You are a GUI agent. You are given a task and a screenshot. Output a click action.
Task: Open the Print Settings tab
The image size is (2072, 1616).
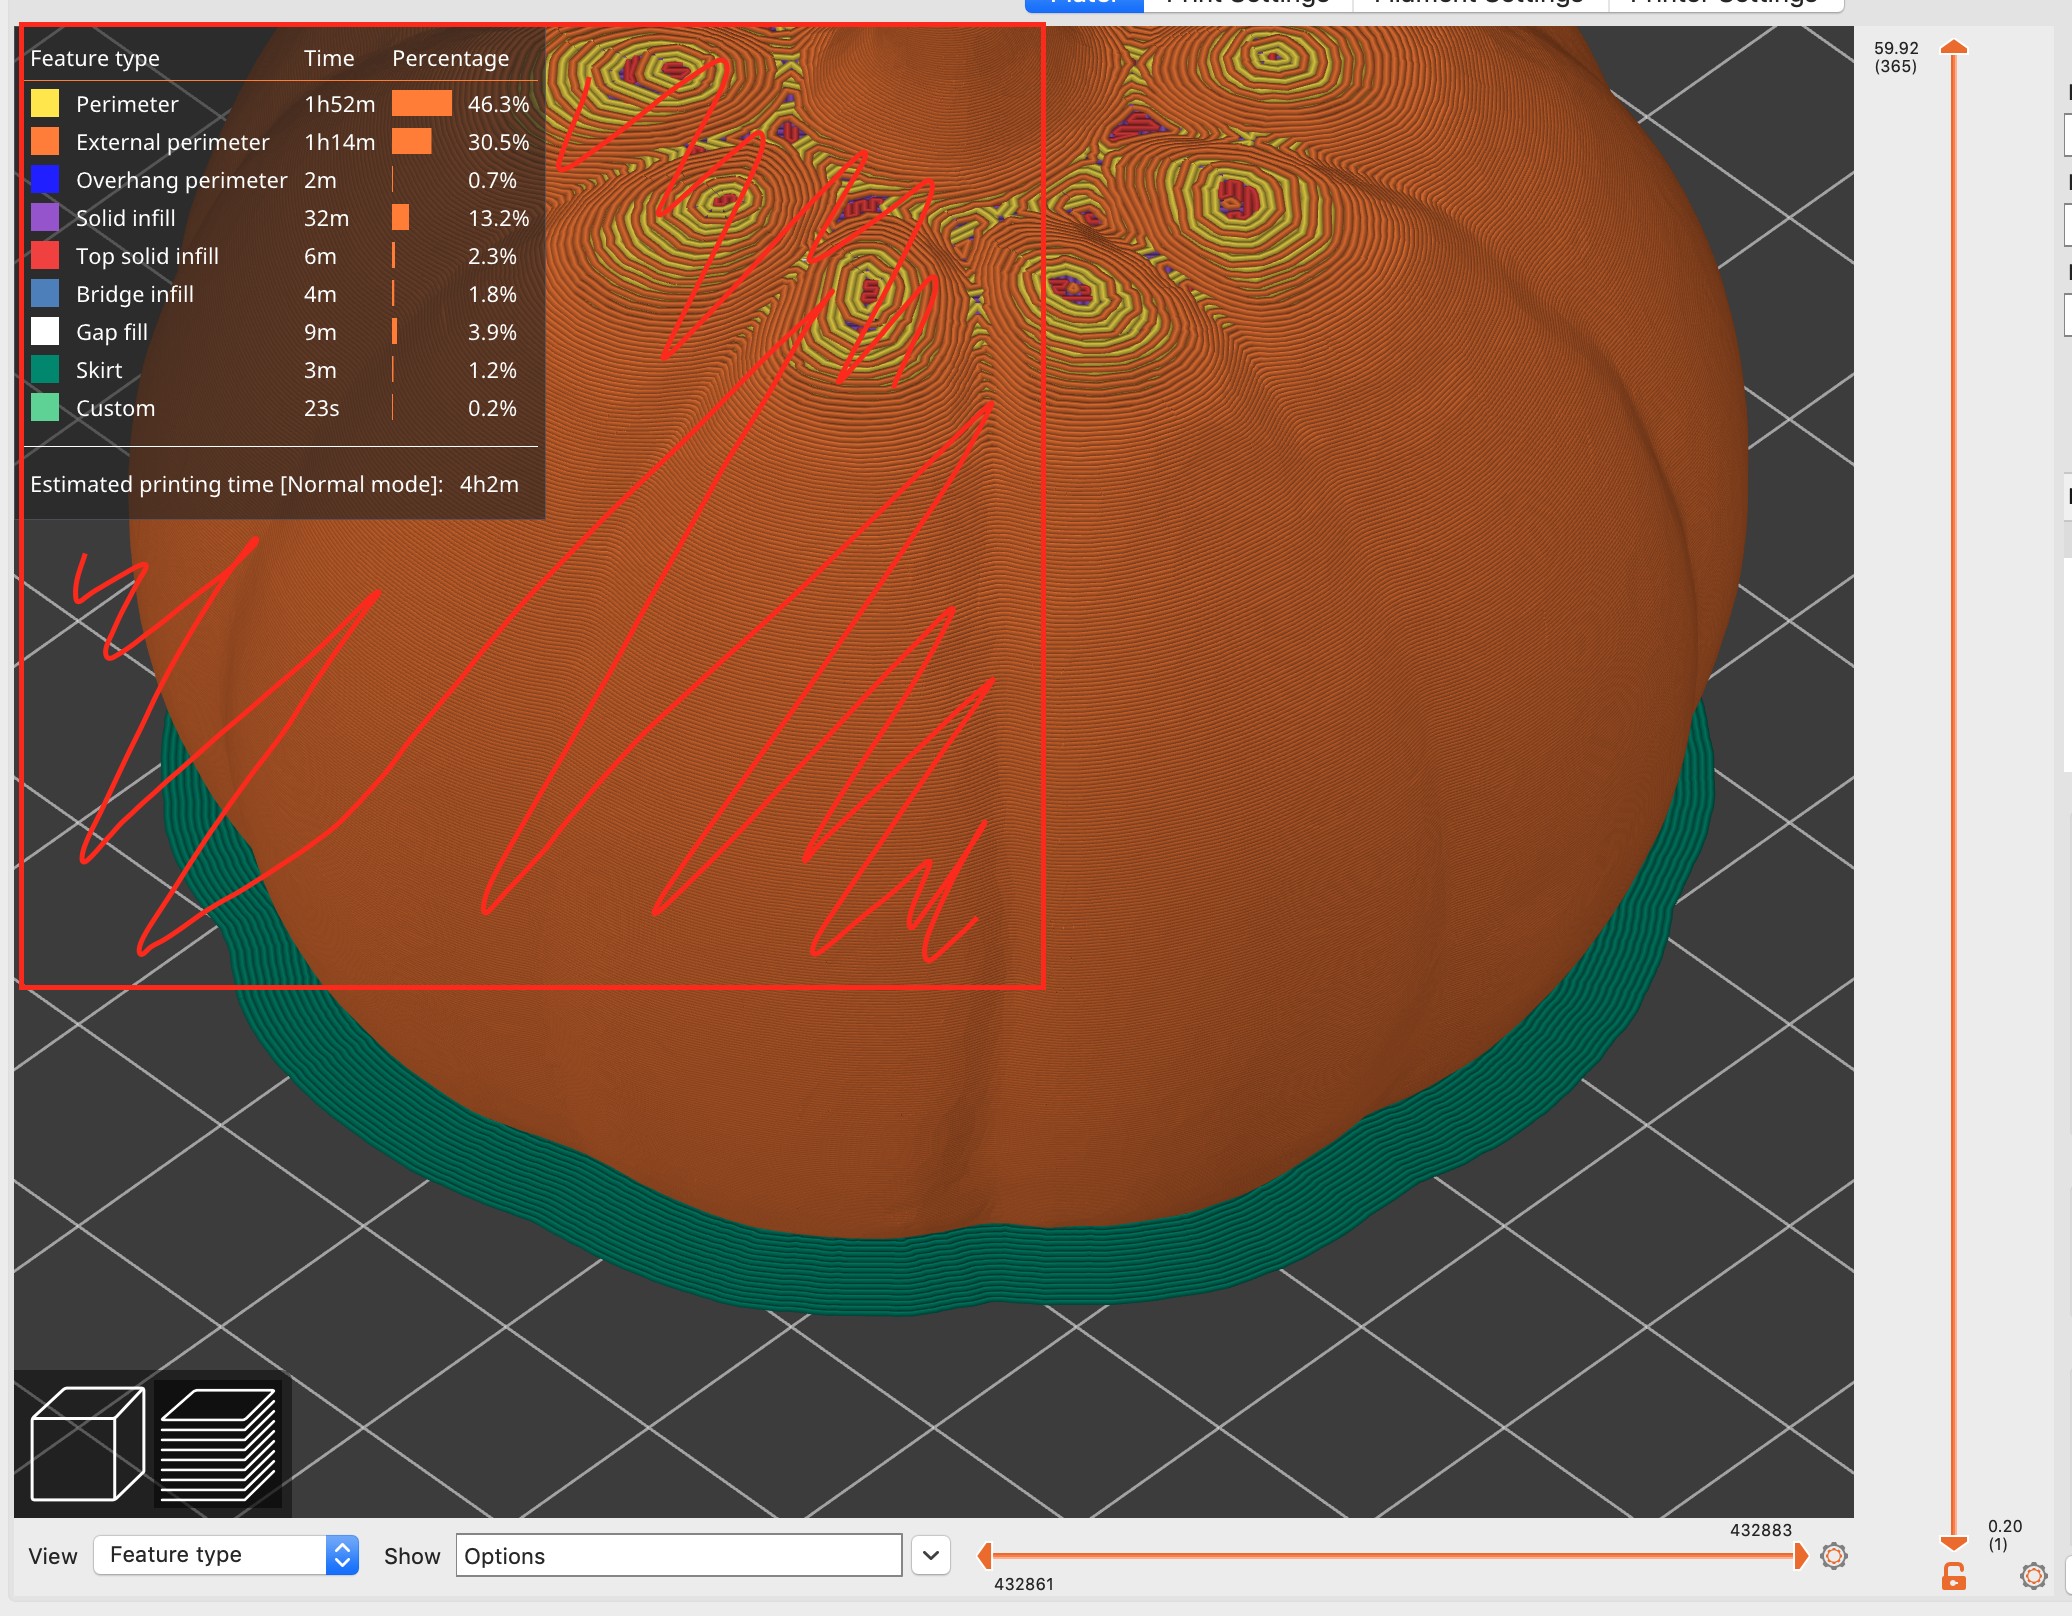[x=1247, y=3]
